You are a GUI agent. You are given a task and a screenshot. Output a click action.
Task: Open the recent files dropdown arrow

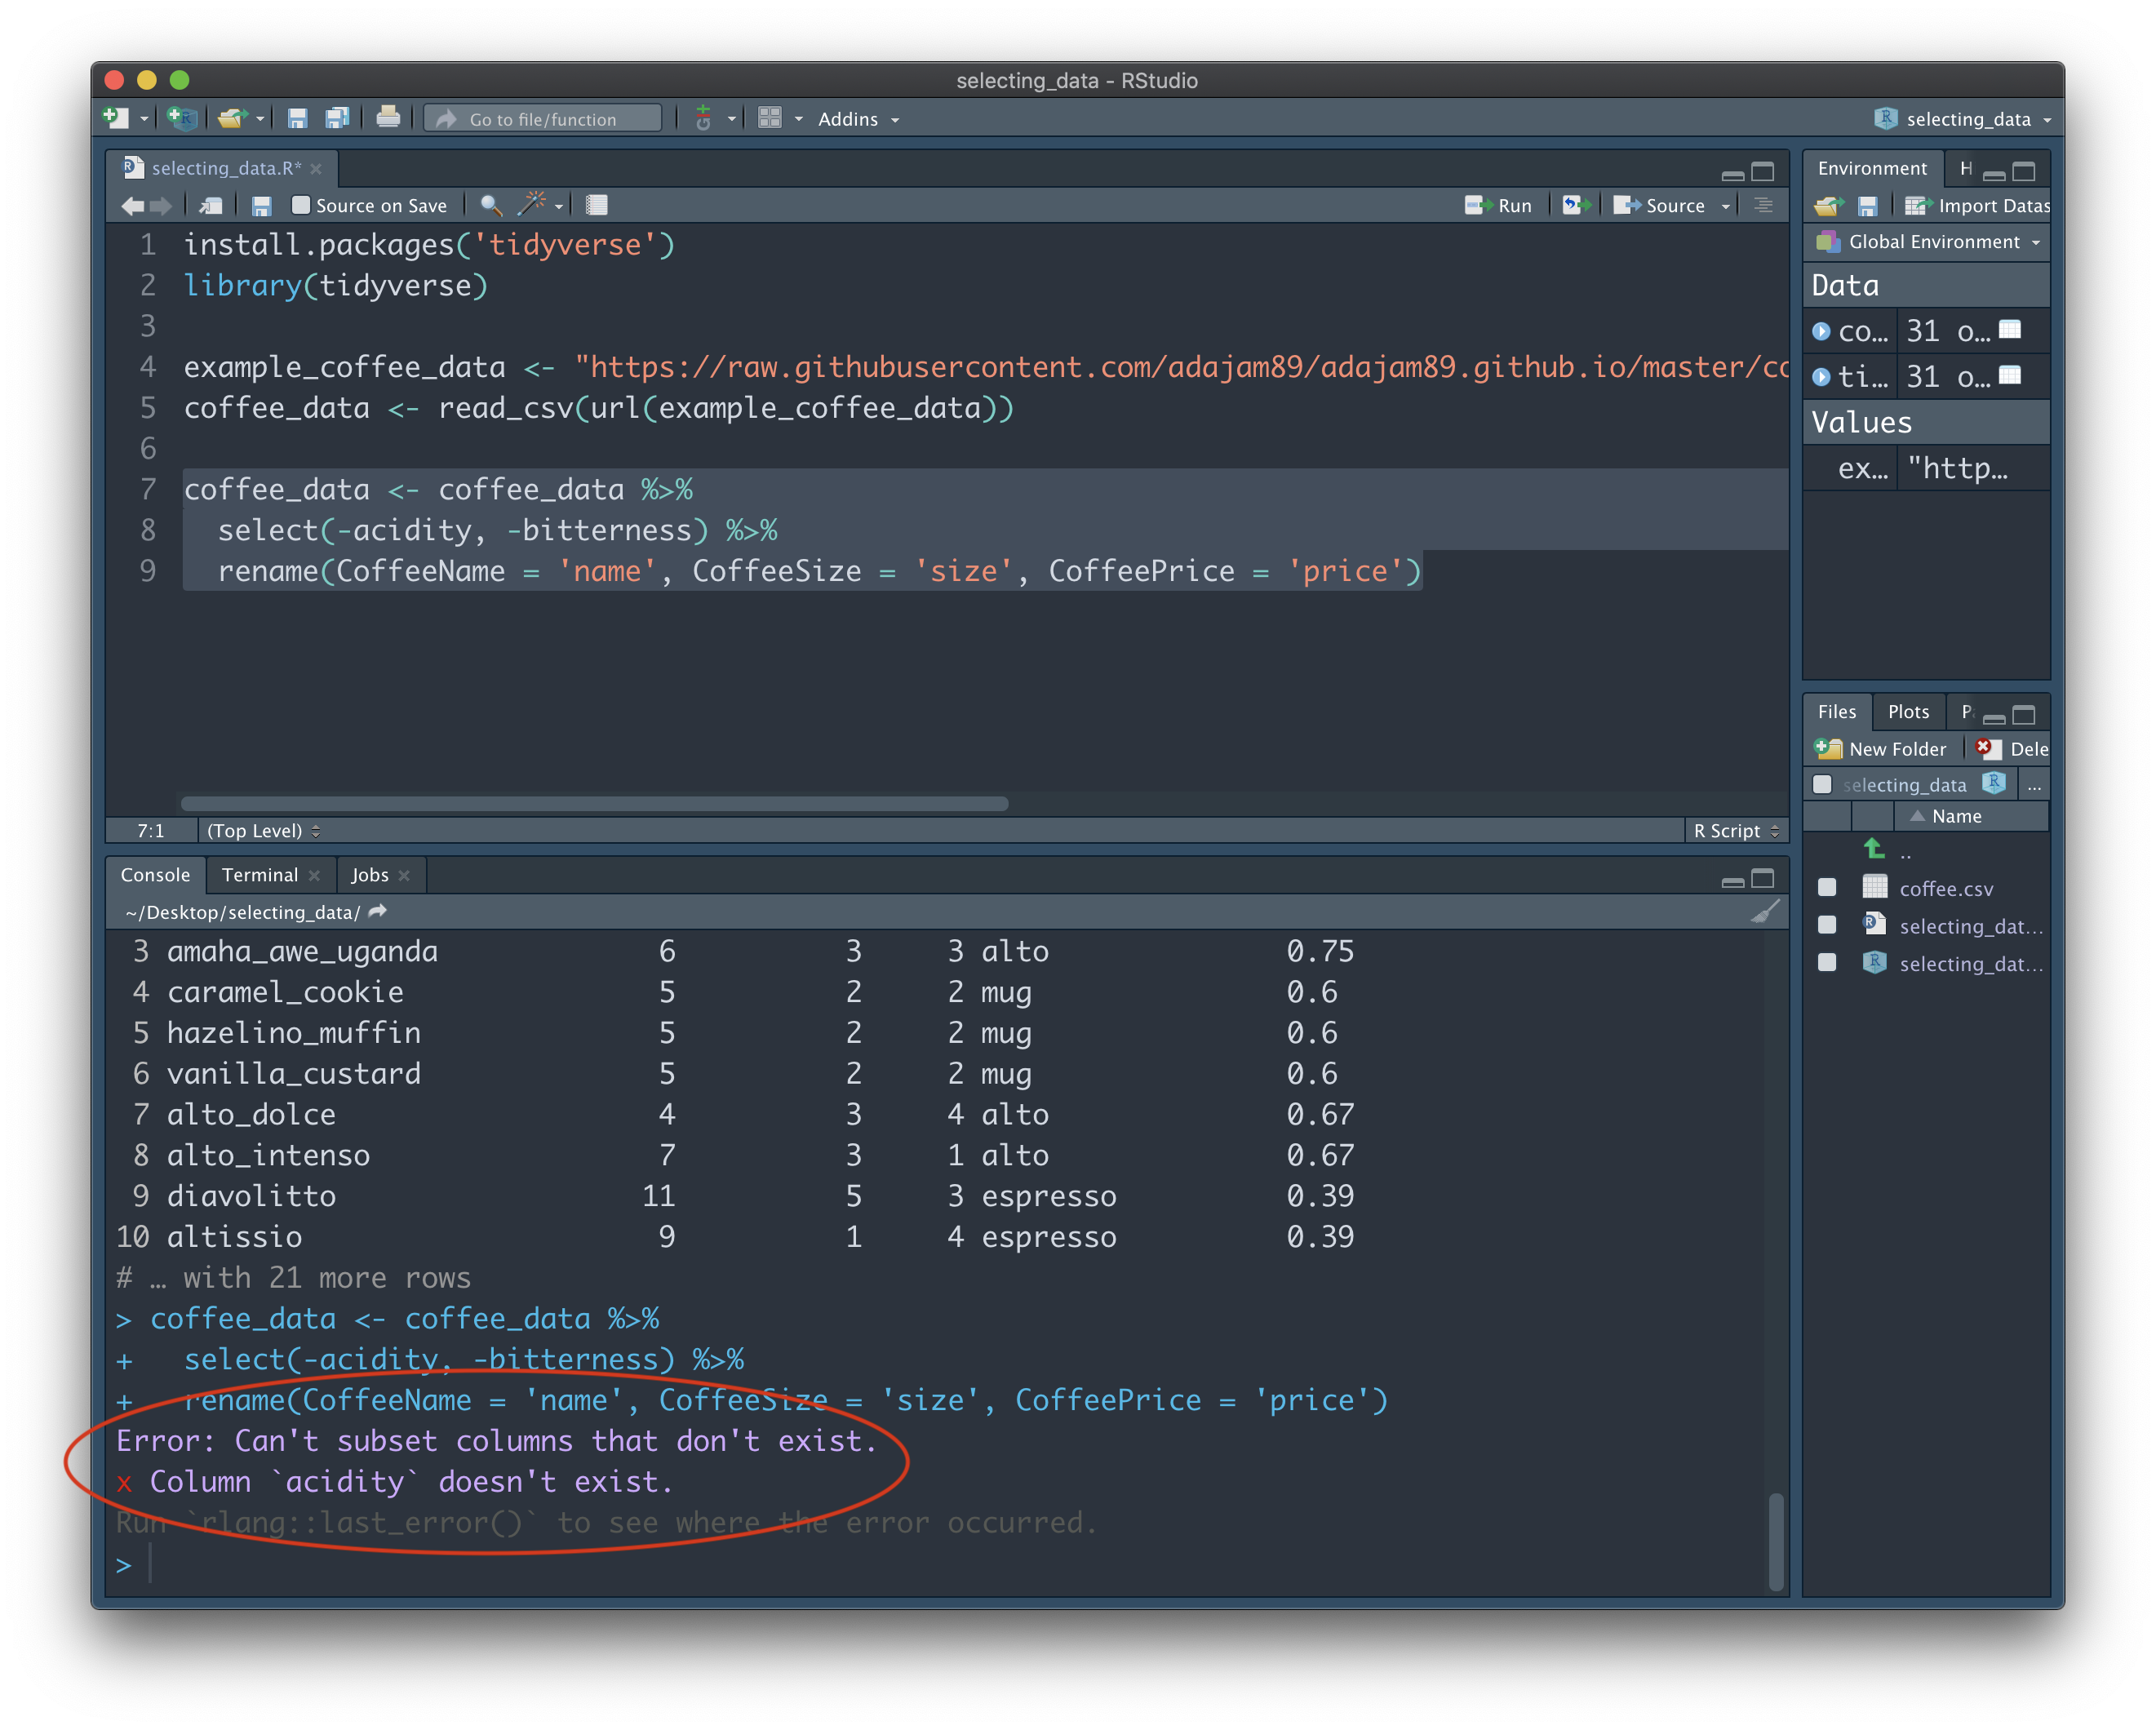[x=260, y=119]
